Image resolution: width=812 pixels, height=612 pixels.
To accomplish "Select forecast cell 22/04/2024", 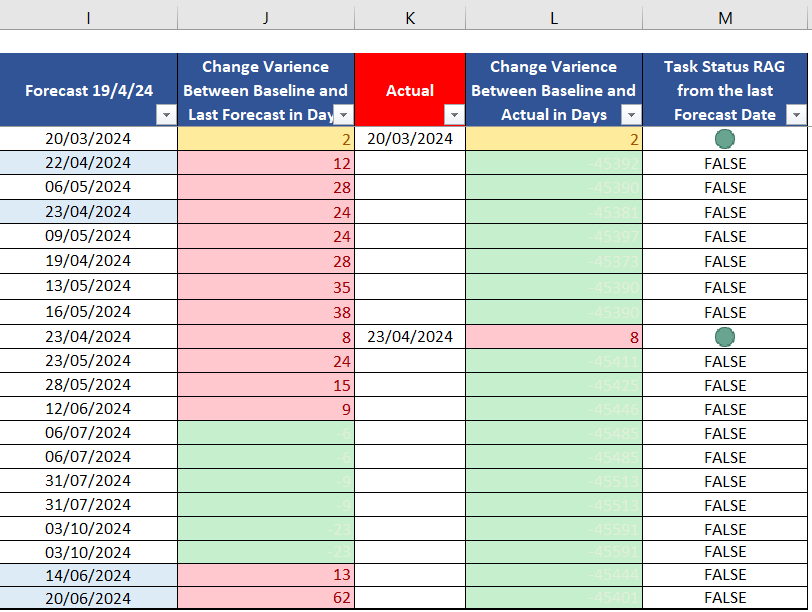I will coord(89,163).
